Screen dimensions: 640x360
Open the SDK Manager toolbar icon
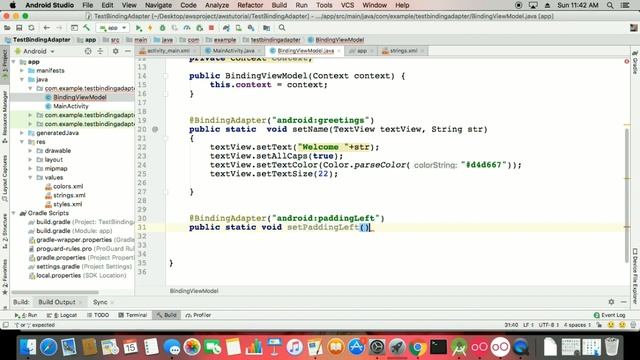click(x=251, y=28)
